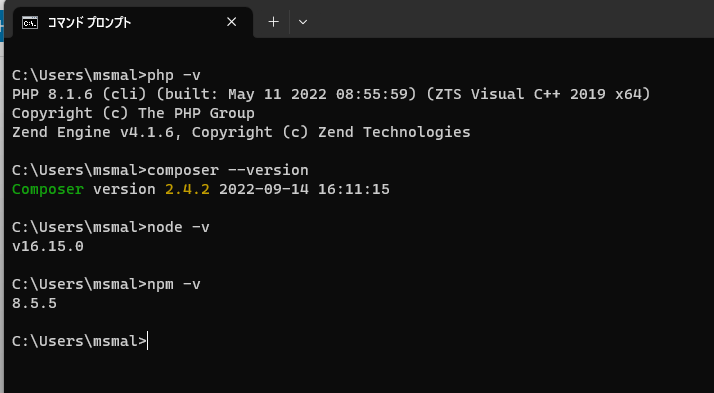Viewport: 714px width, 393px height.
Task: Click the Command Prompt icon in tab
Action: point(30,22)
